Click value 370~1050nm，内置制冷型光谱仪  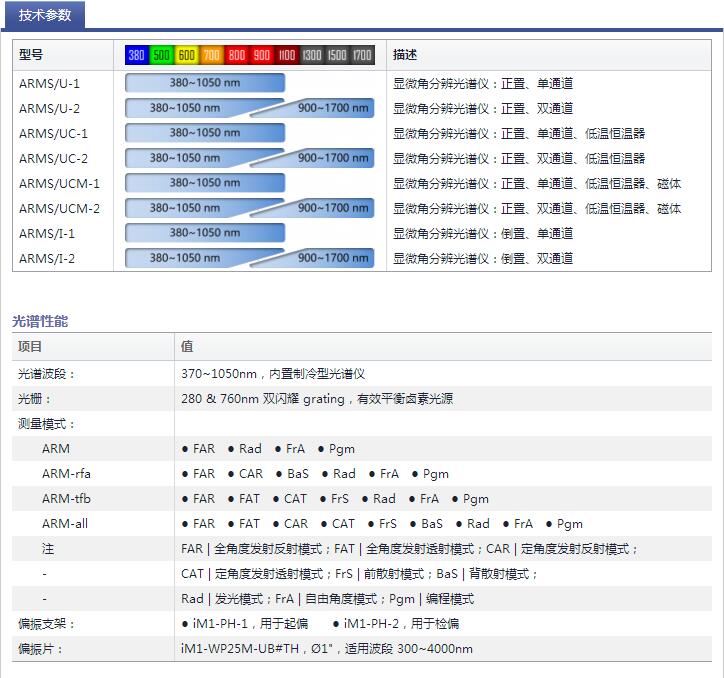[273, 374]
